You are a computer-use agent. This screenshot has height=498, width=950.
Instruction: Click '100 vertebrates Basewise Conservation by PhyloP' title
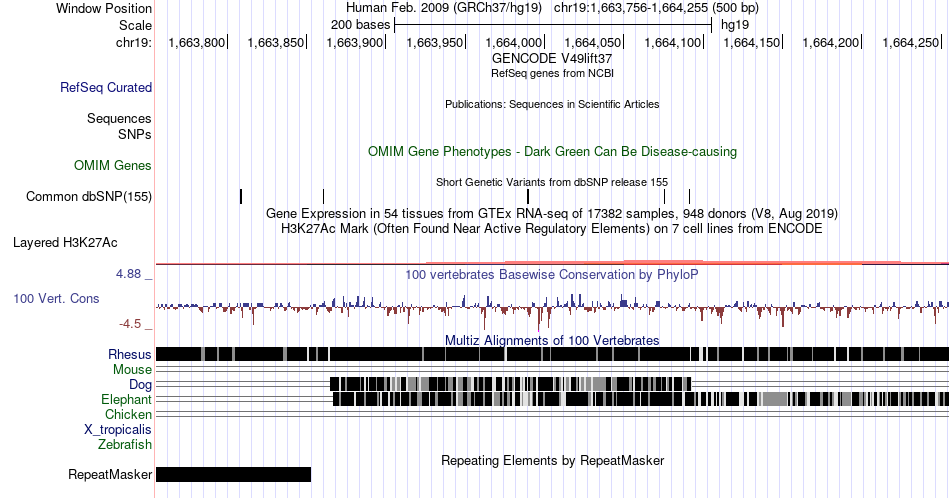pyautogui.click(x=552, y=274)
